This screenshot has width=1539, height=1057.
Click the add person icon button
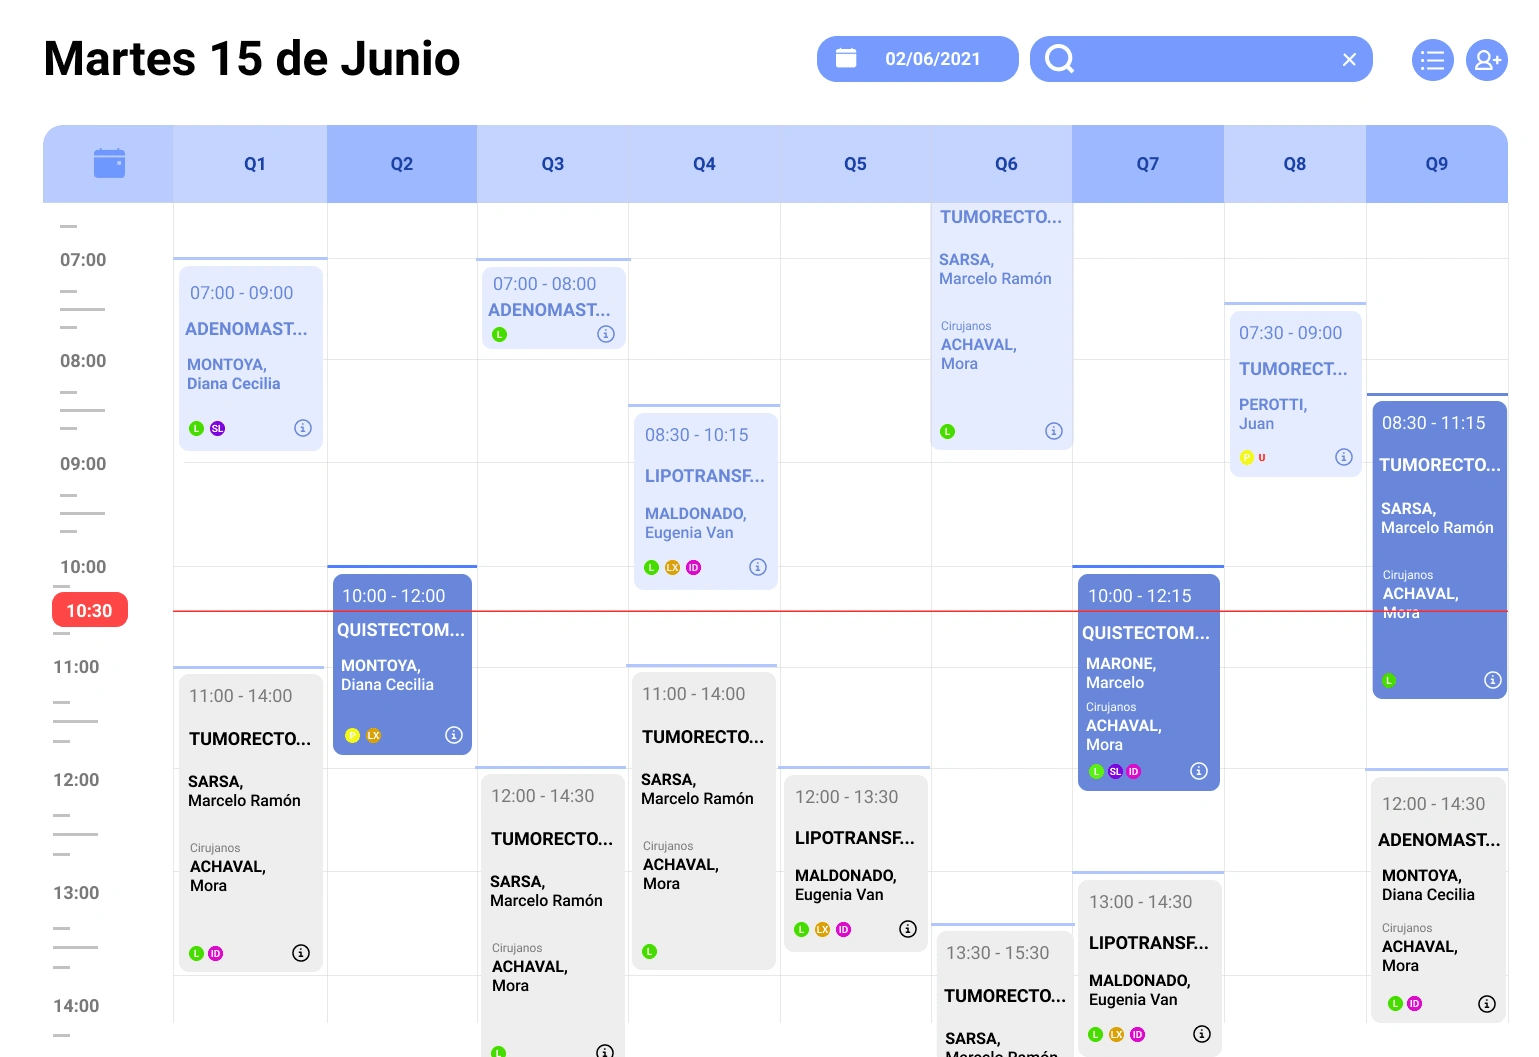(x=1487, y=60)
